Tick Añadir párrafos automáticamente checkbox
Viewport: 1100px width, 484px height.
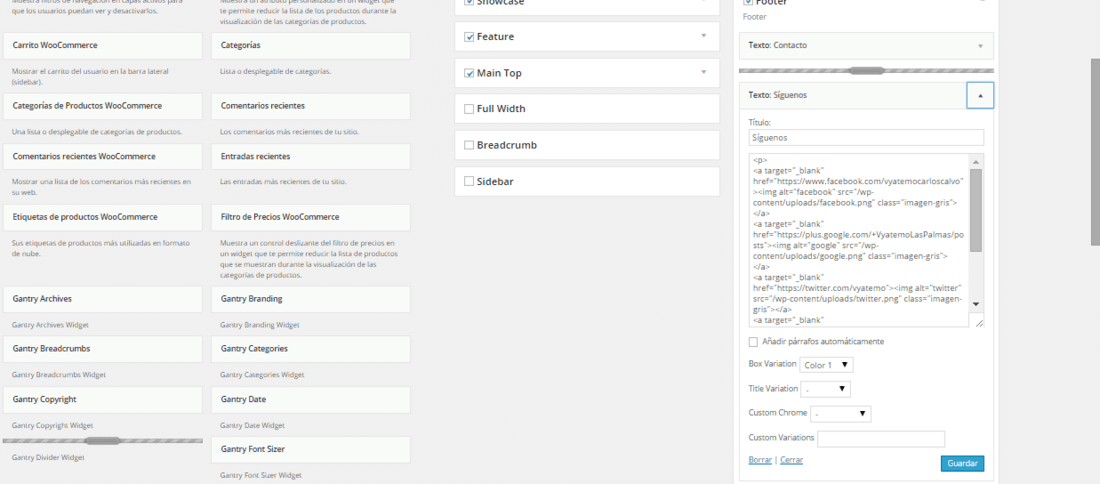click(753, 342)
